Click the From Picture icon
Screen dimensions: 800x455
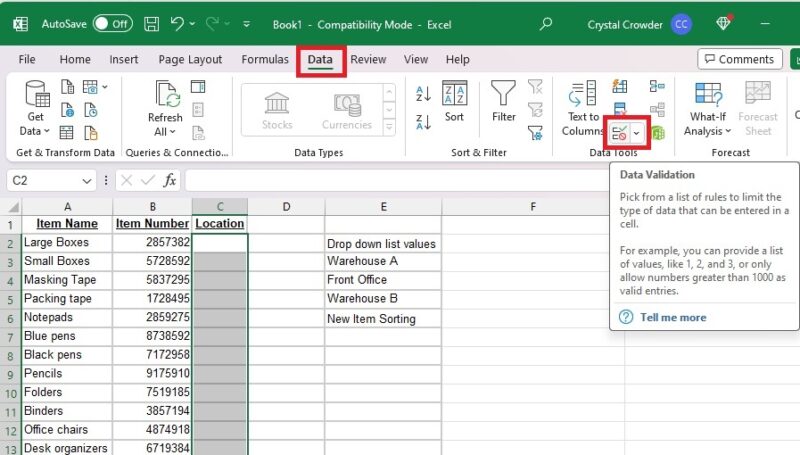pos(90,87)
